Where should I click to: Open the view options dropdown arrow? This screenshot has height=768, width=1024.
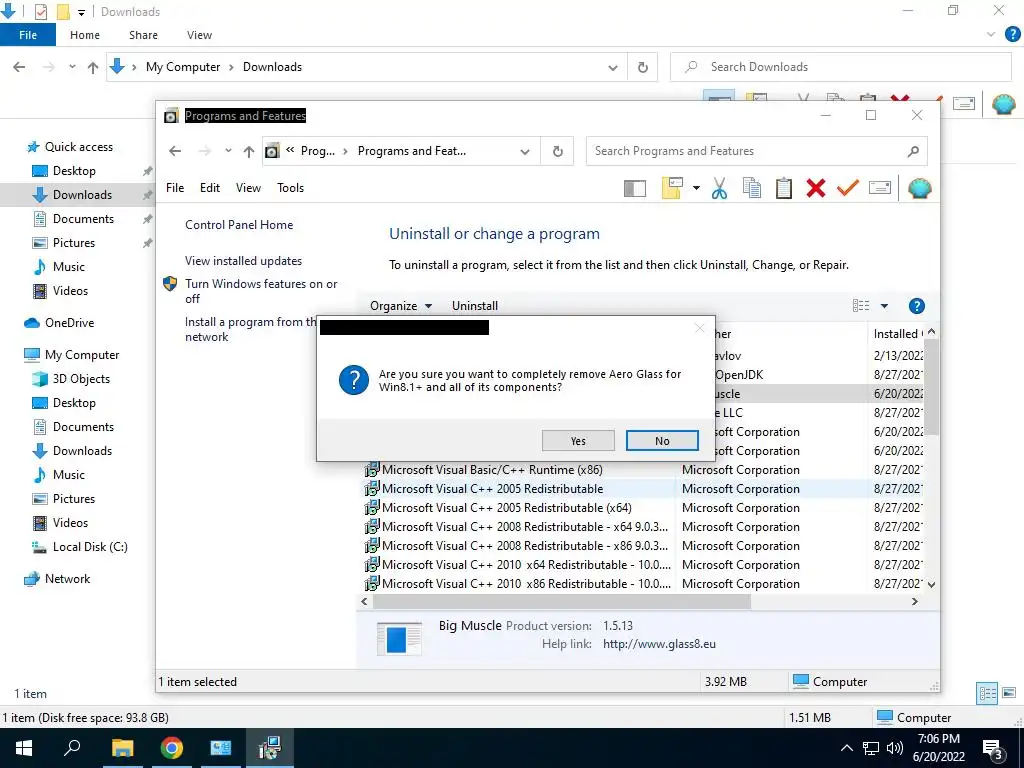click(884, 306)
